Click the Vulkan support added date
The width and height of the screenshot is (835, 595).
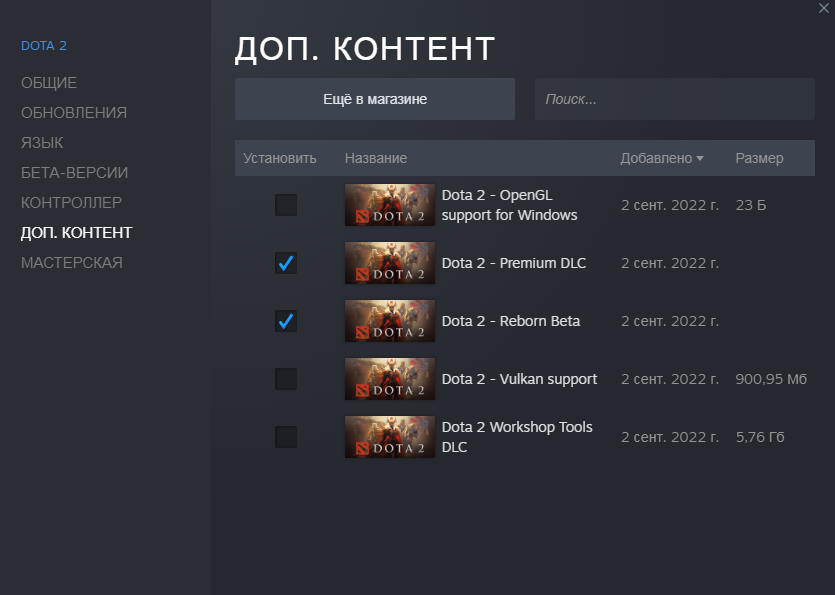670,379
